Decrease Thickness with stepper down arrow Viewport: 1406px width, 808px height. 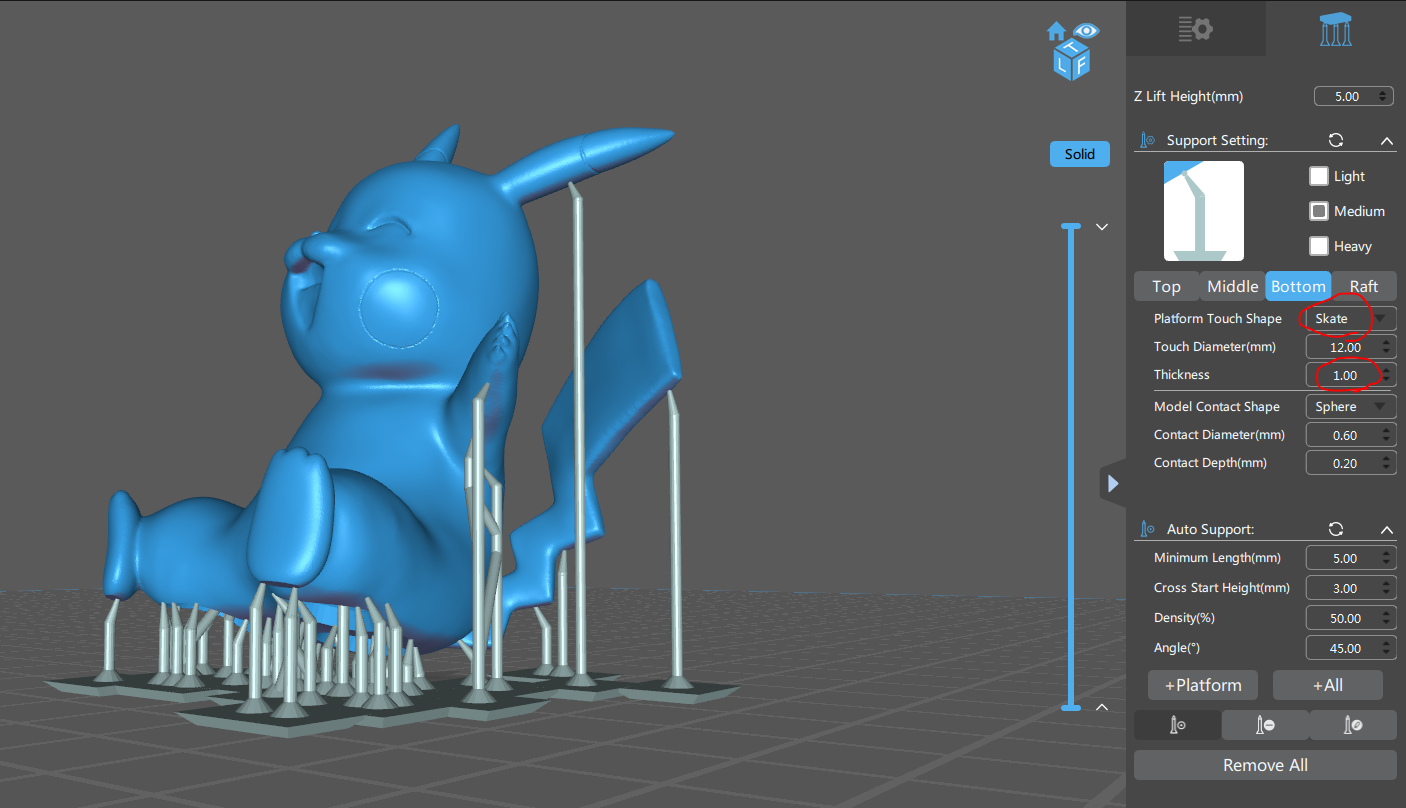point(1387,381)
